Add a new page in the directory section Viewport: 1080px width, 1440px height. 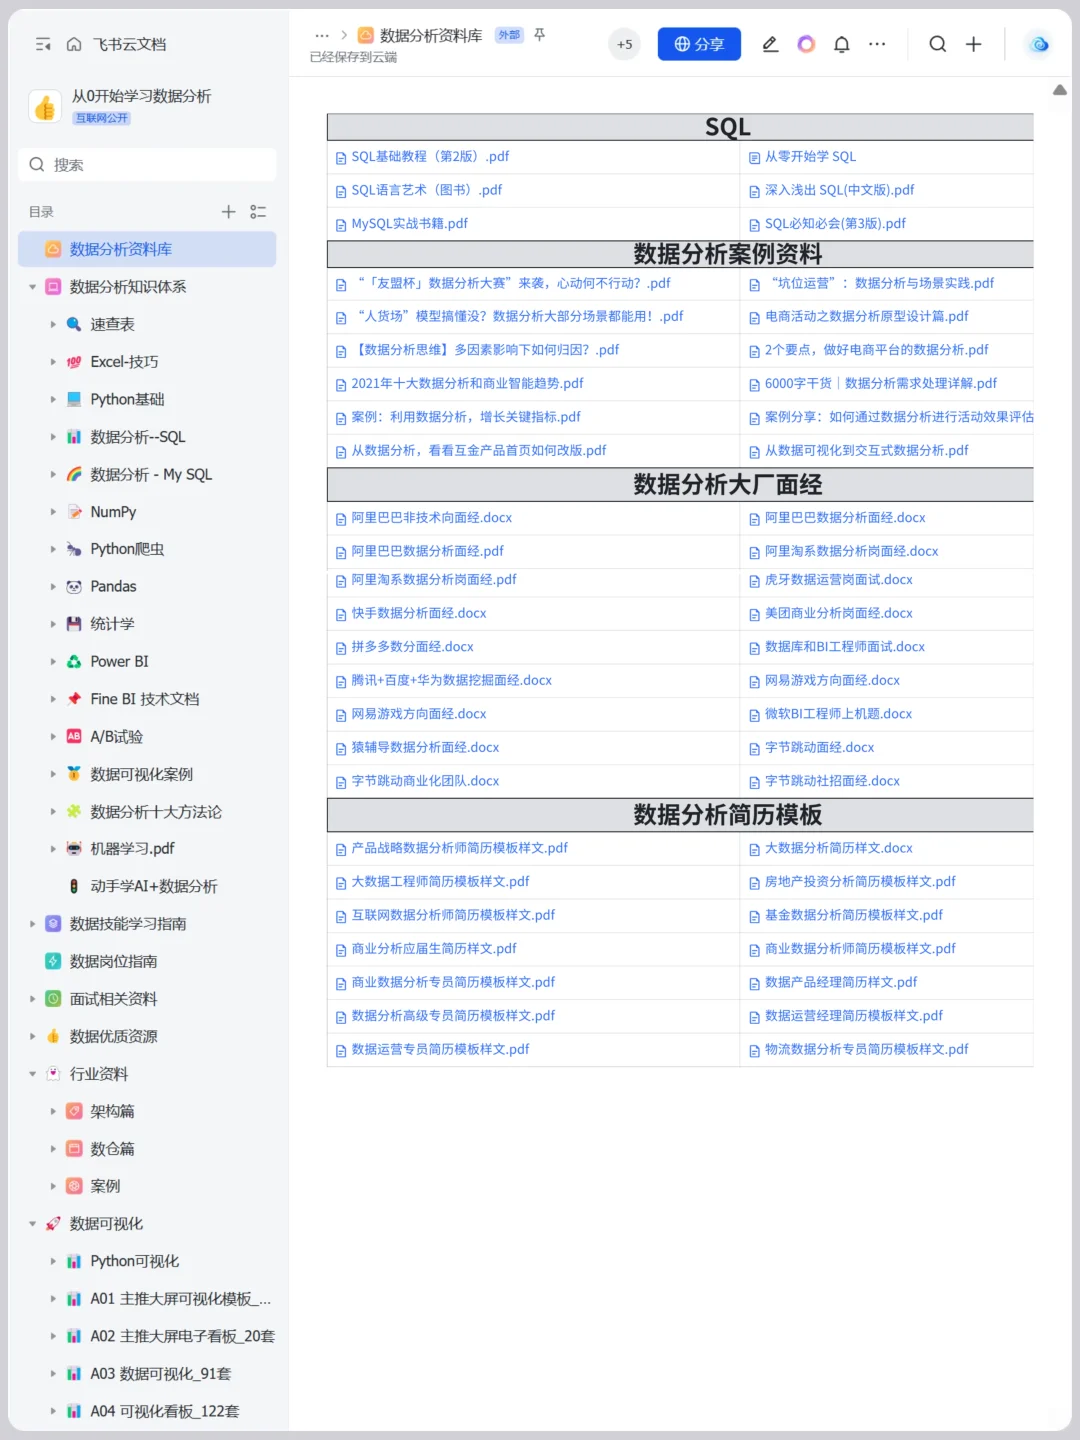228,212
